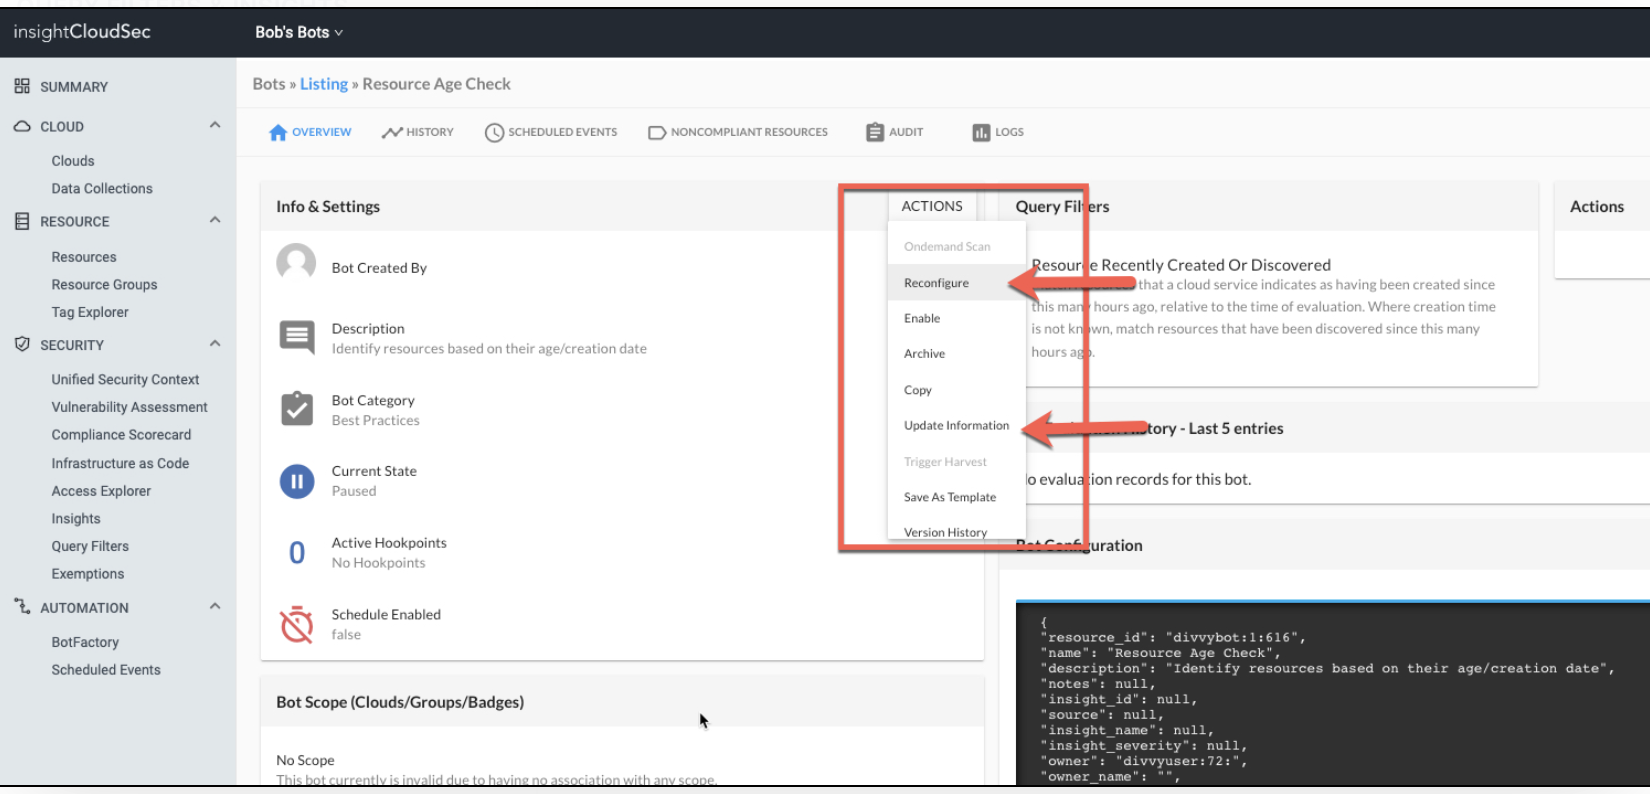Viewport: 1650px width, 794px height.
Task: Click the Bot Category checkmark icon
Action: pos(297,409)
